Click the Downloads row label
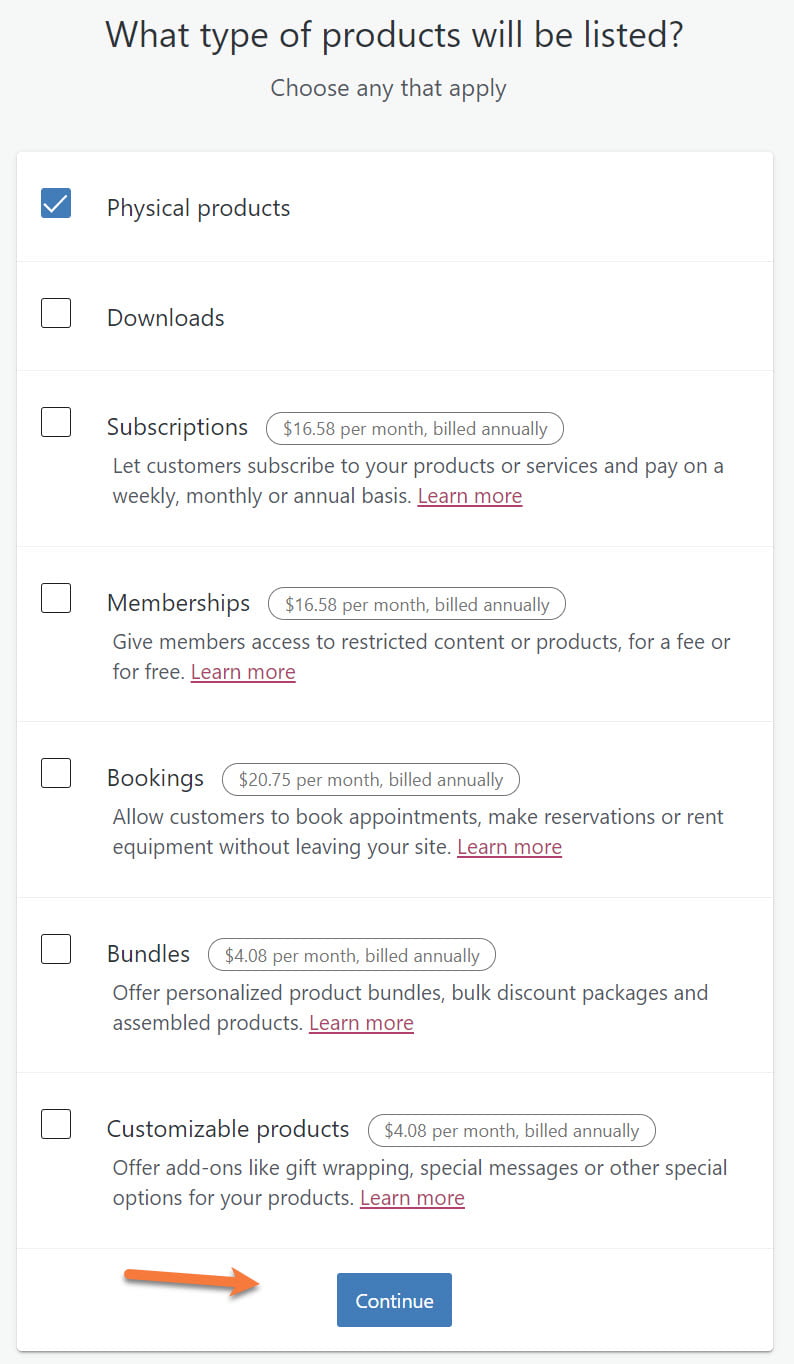 click(165, 317)
